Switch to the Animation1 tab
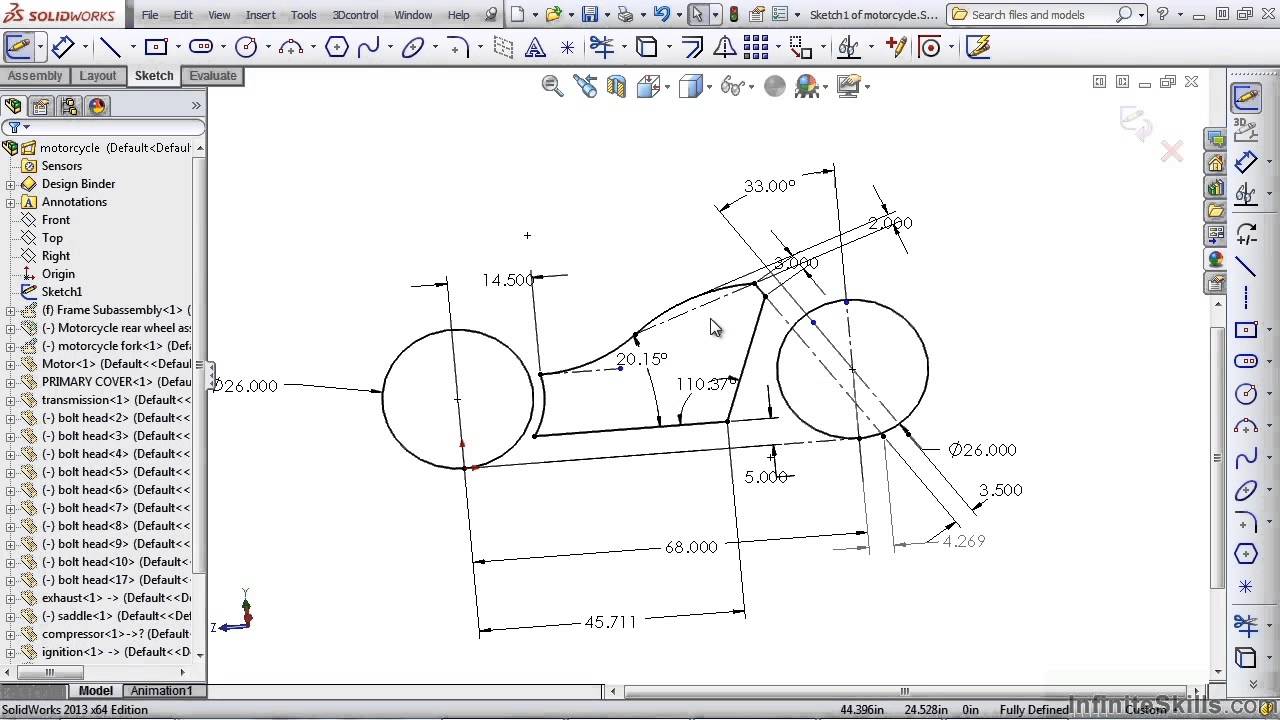Screen dimensions: 1280x720 162,690
